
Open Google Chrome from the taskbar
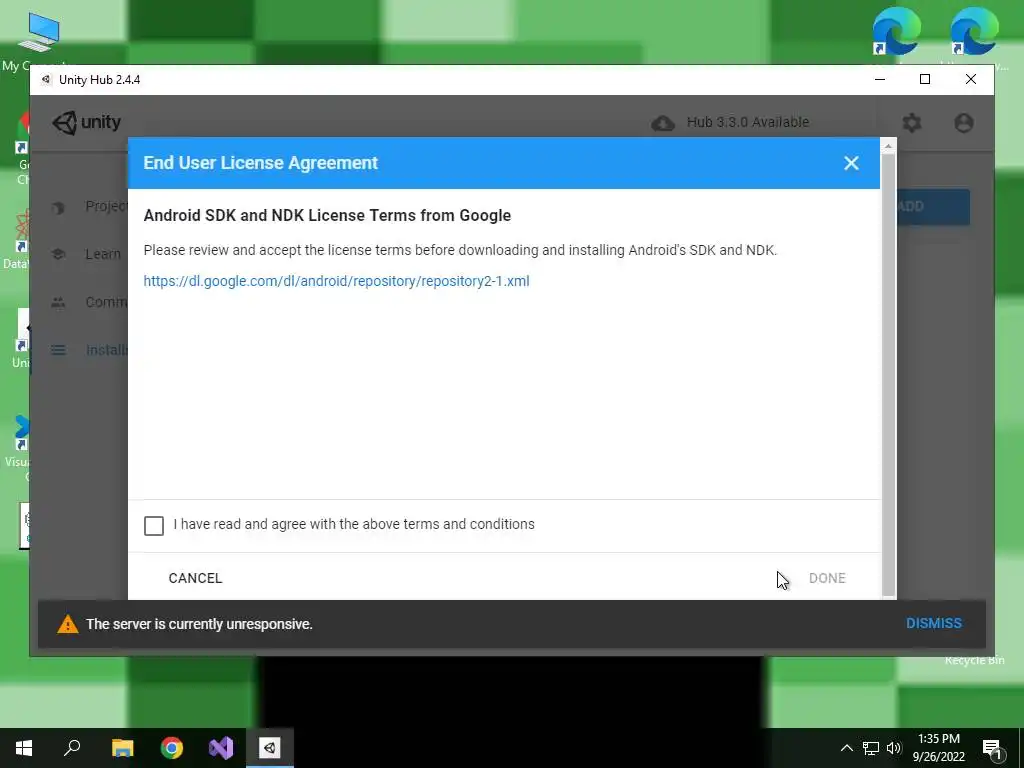(x=172, y=748)
